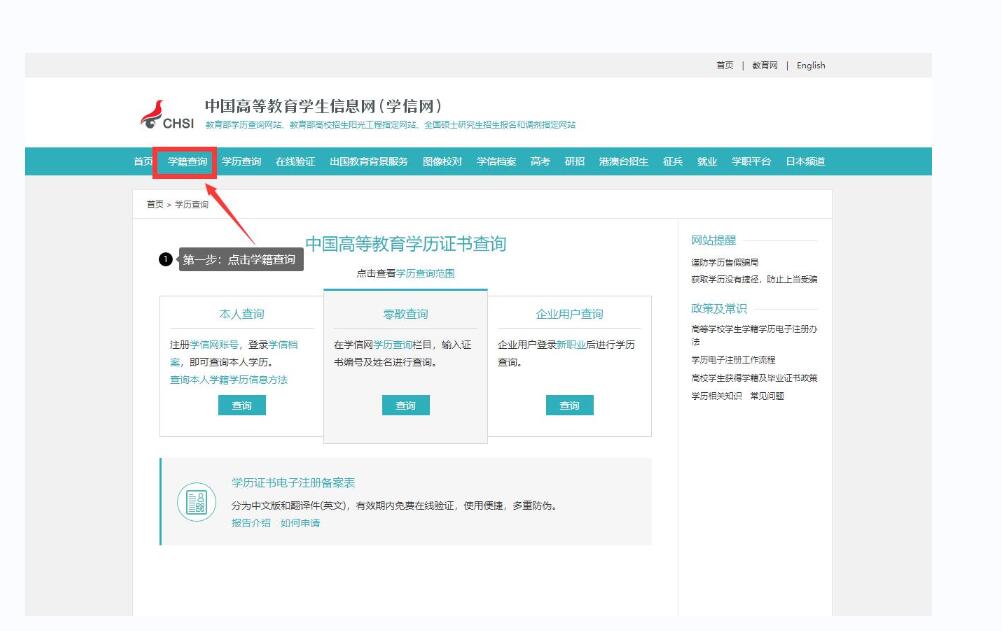Open the 新职业 link in 企业用户查询
The height and width of the screenshot is (631, 1002).
coord(571,345)
